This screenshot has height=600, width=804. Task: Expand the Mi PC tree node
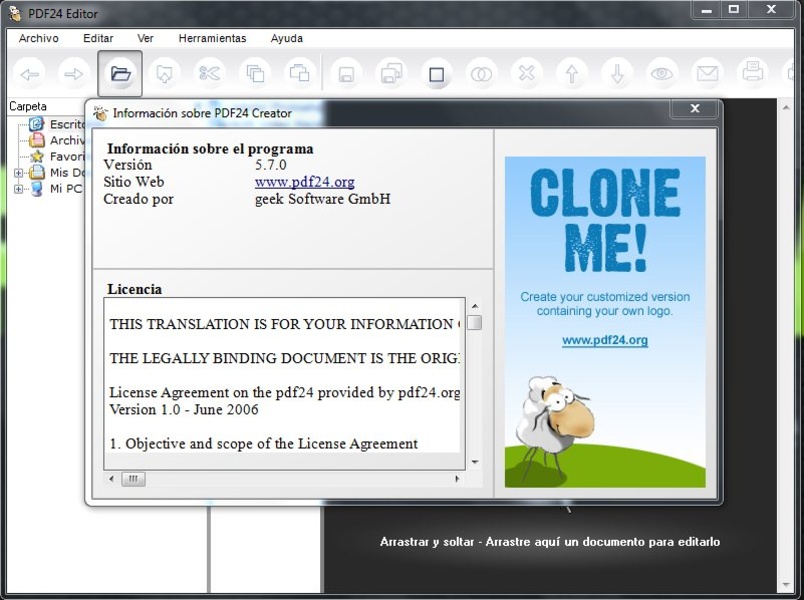[x=18, y=189]
